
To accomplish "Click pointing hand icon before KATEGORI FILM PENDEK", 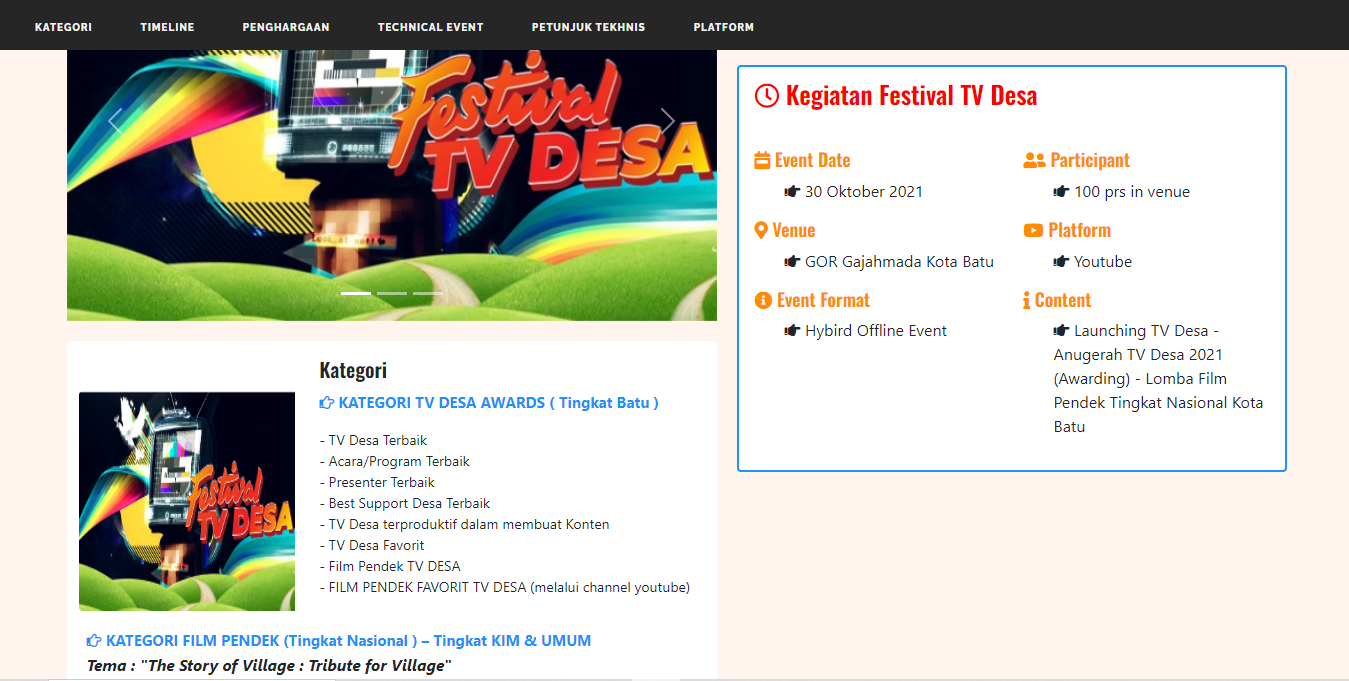I will [x=94, y=641].
